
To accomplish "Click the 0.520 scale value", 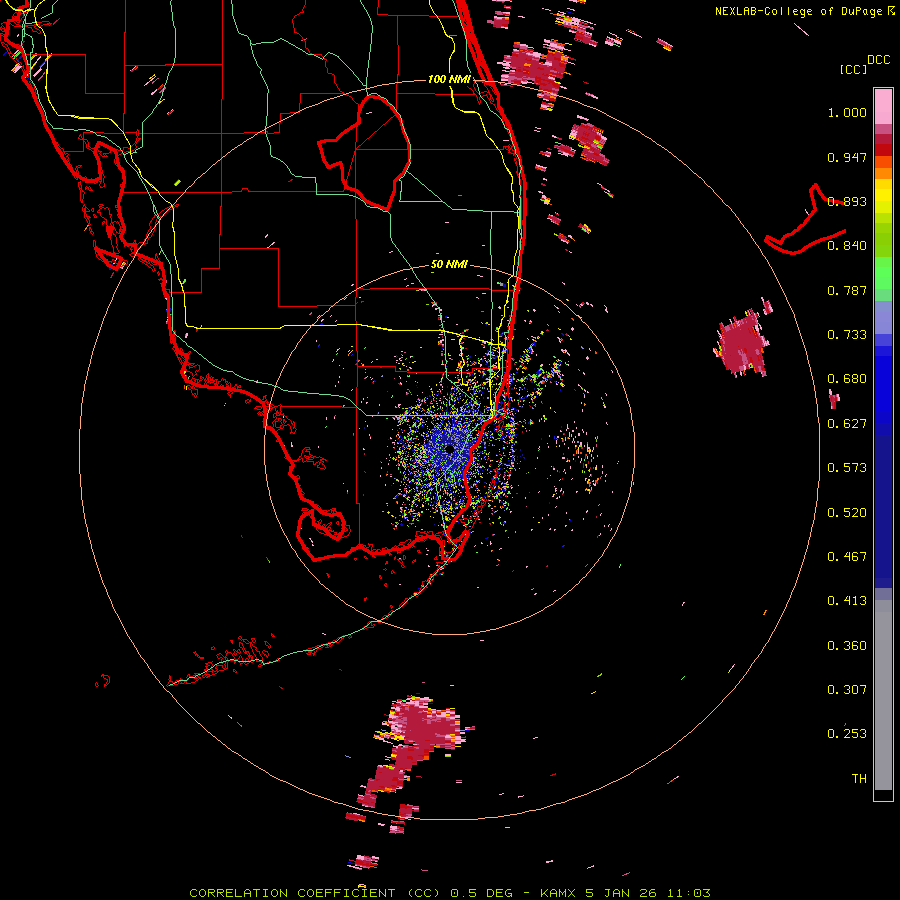I will 847,513.
